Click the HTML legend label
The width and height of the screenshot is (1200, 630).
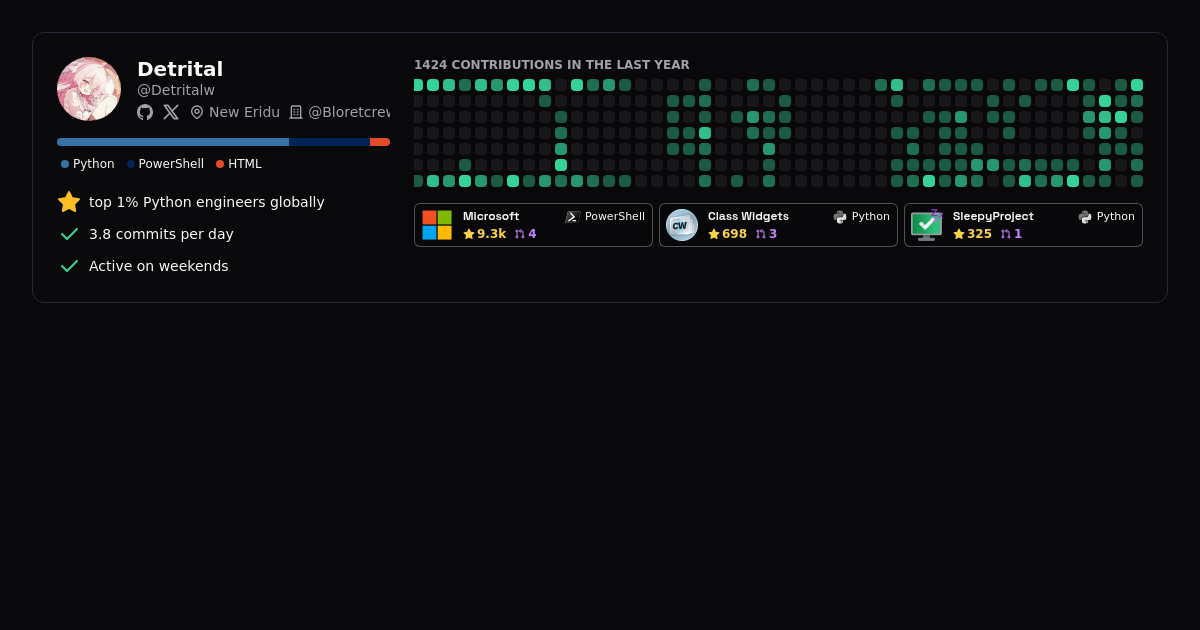[x=245, y=164]
